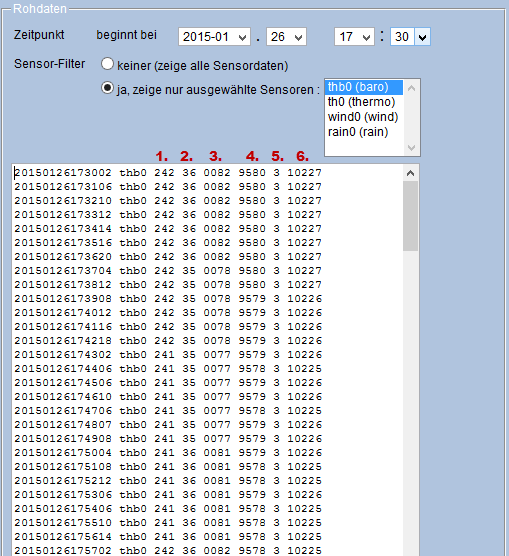This screenshot has width=509, height=556.
Task: Click inside the raw data text area
Action: pos(208,360)
